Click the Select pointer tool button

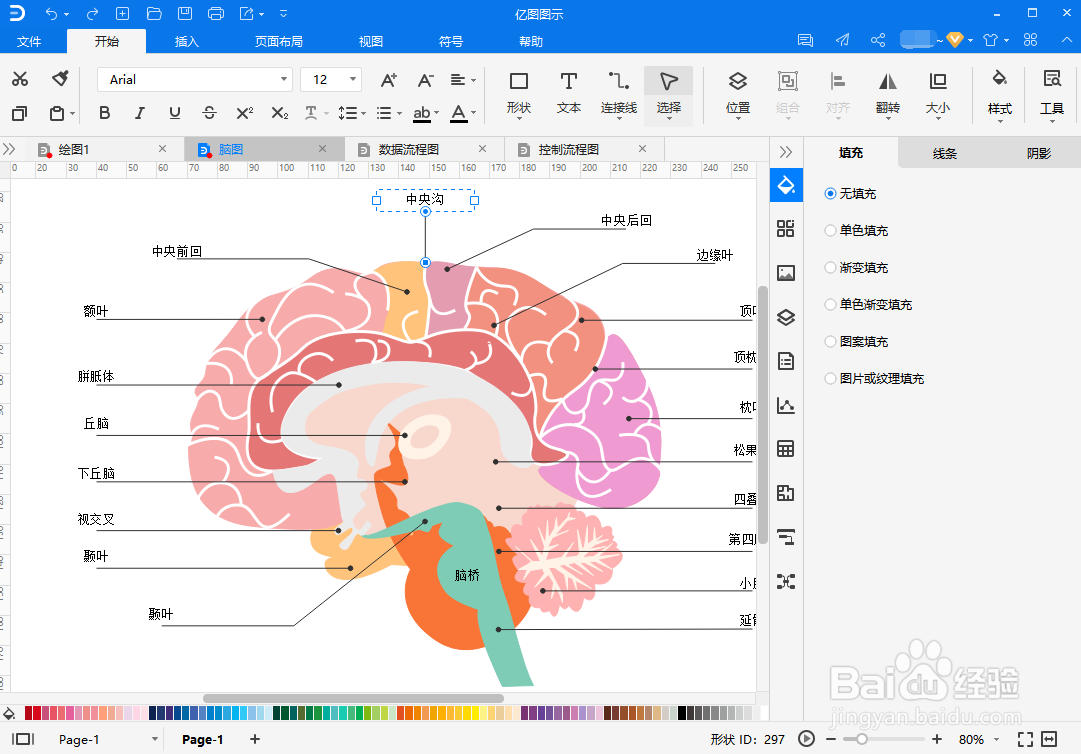669,95
